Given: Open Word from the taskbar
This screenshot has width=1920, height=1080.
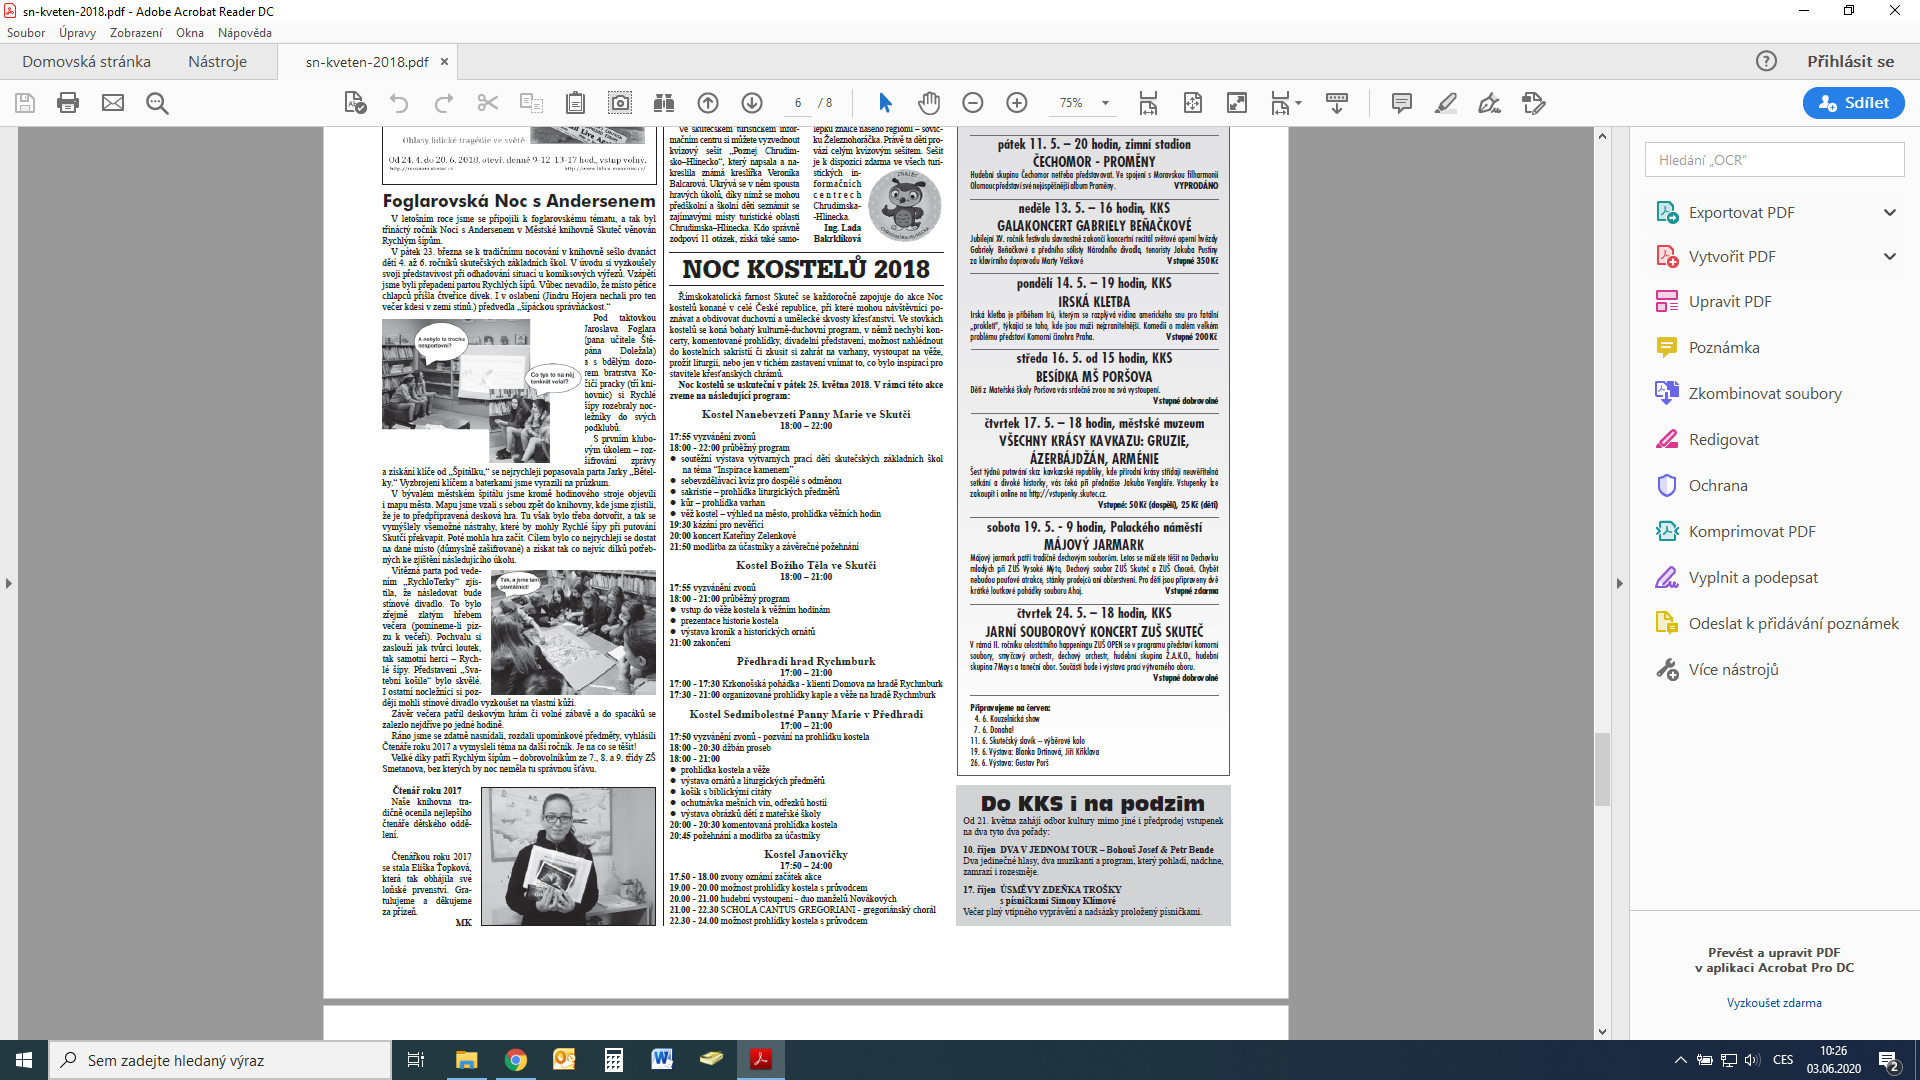Looking at the screenshot, I should click(662, 1060).
